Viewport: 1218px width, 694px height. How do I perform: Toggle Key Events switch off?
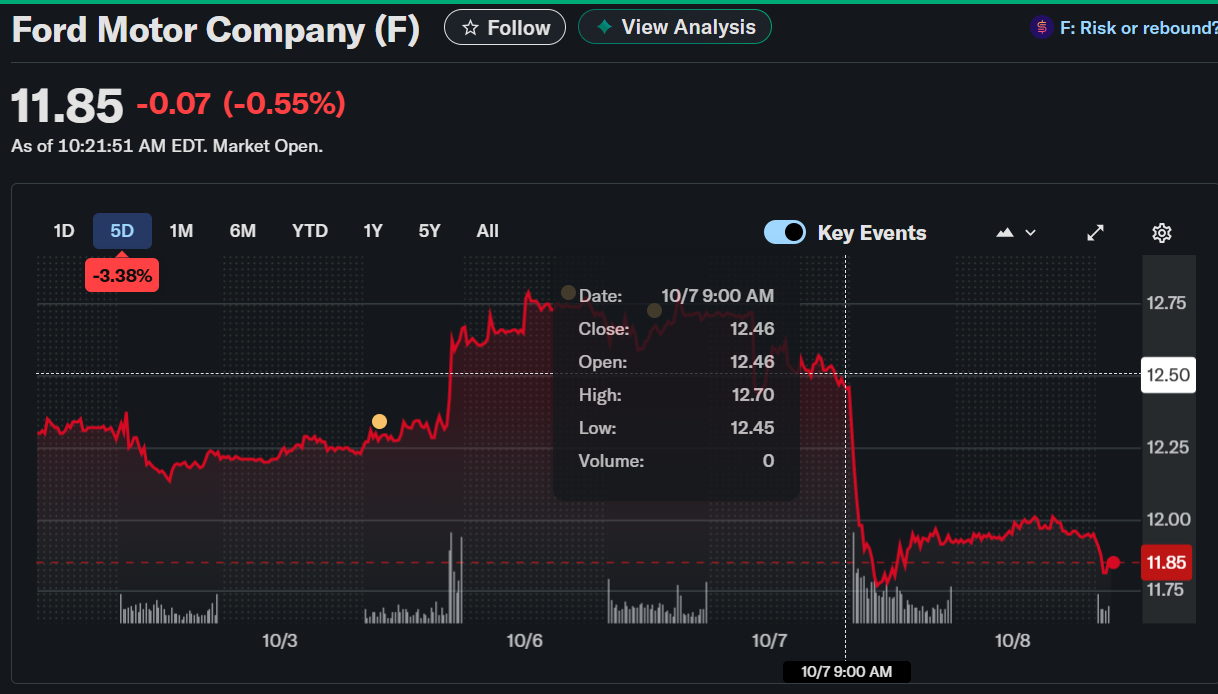(x=785, y=232)
